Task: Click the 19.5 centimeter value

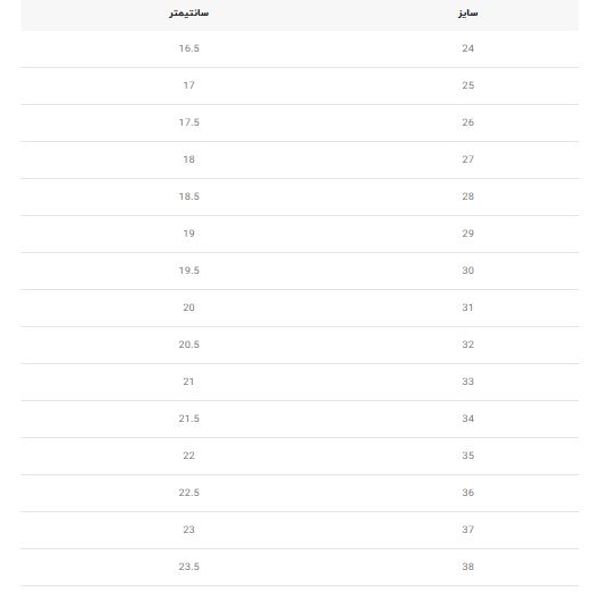Action: (189, 271)
